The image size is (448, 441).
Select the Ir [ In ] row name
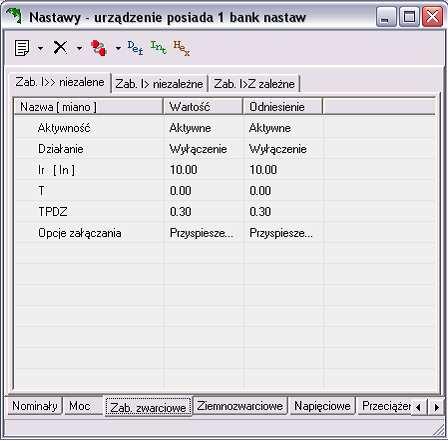click(x=56, y=170)
